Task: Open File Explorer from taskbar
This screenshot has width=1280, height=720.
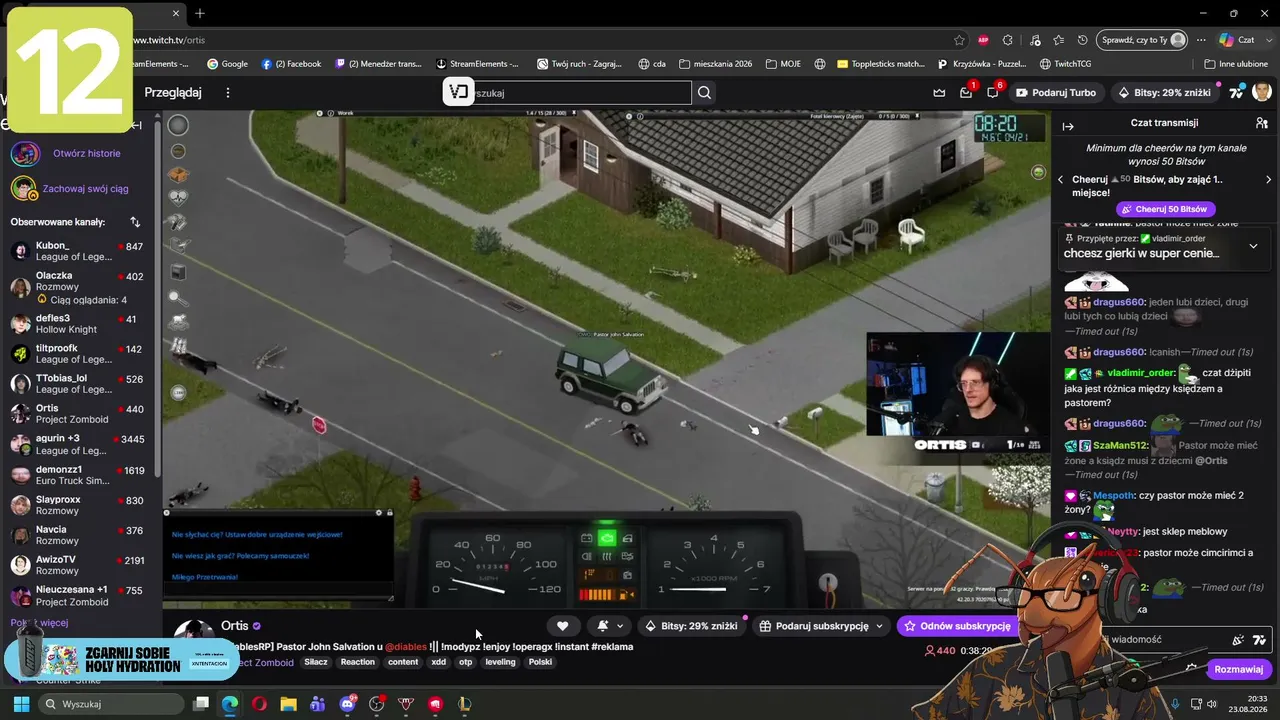Action: click(288, 704)
